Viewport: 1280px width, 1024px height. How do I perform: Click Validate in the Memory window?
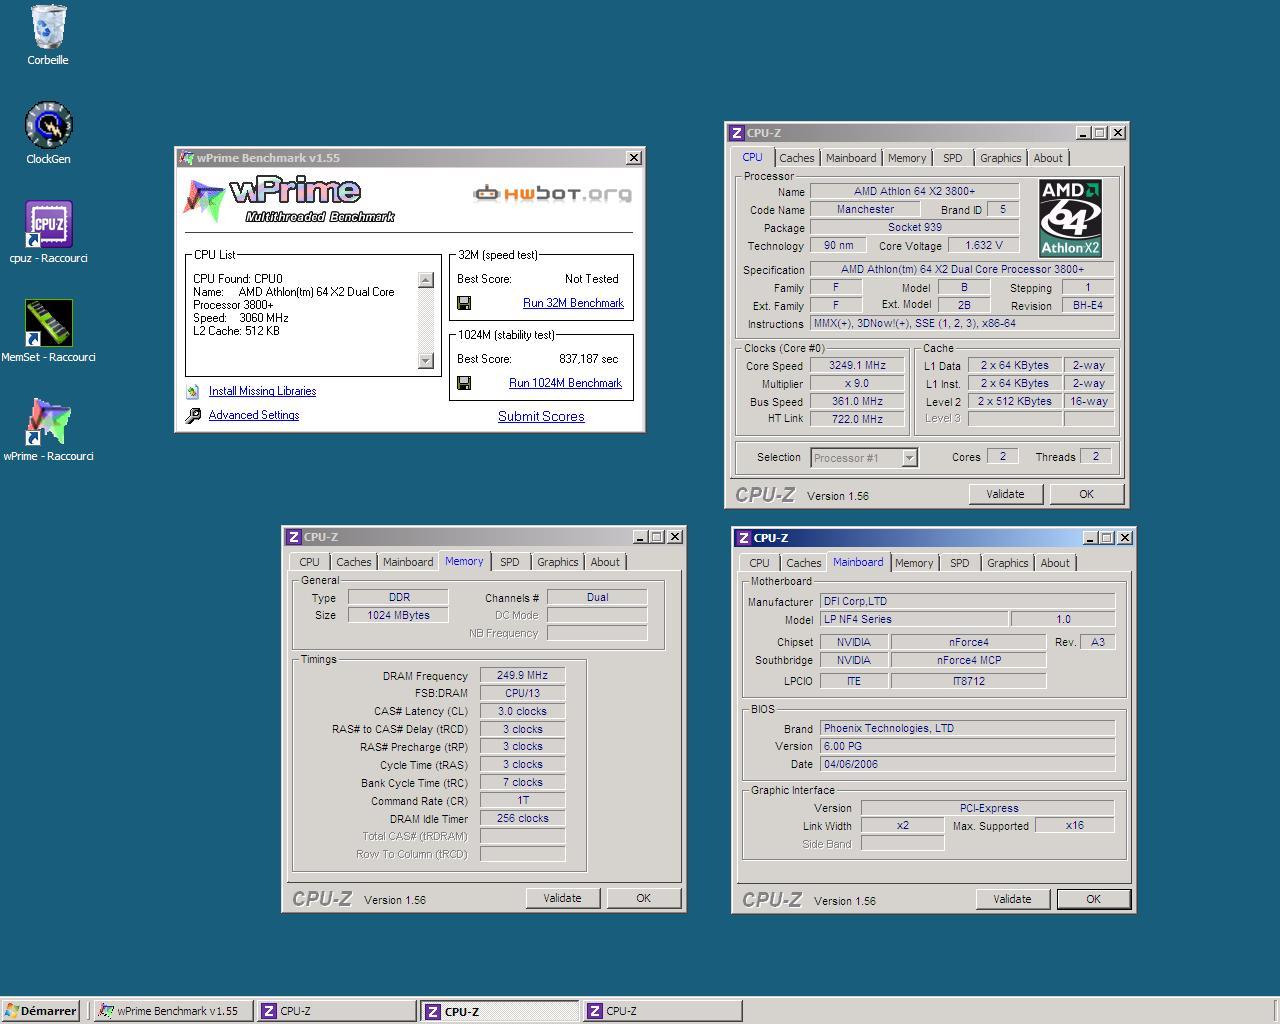coord(562,898)
